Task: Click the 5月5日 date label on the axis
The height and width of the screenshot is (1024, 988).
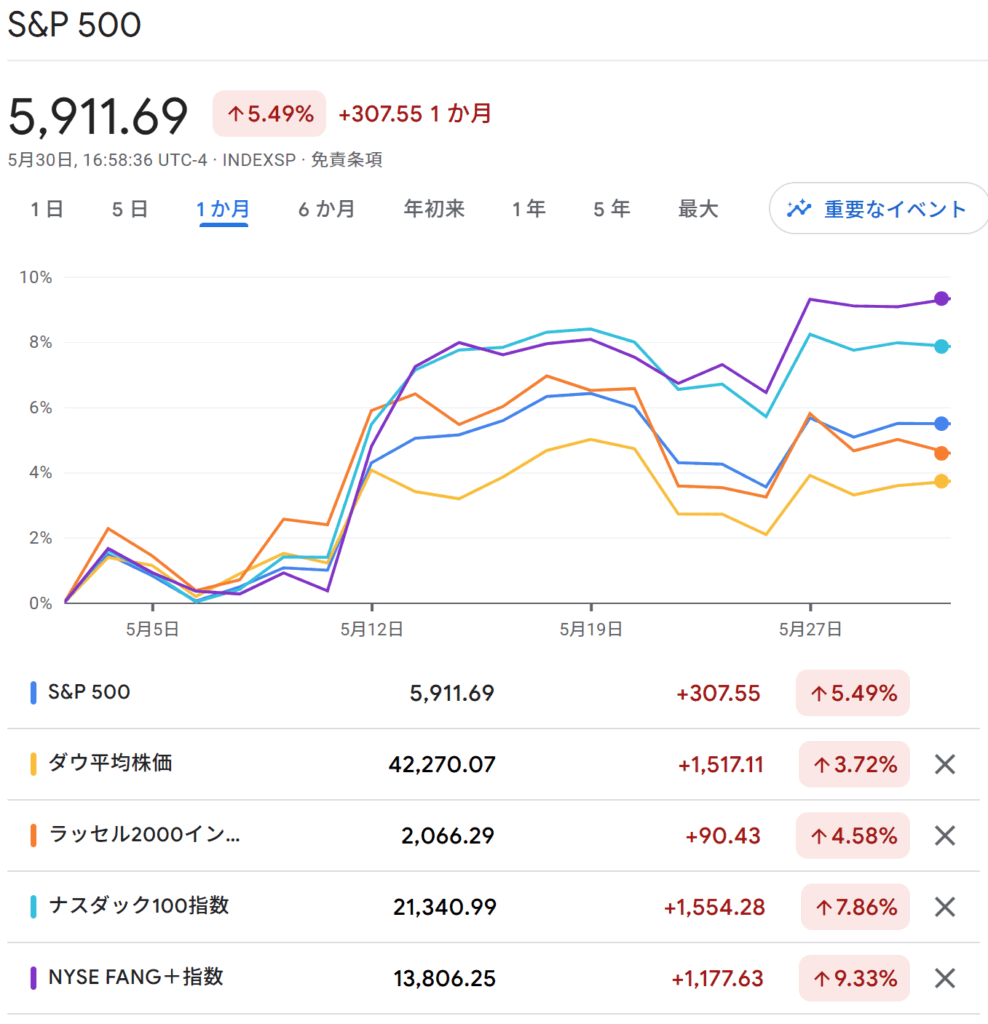Action: click(x=152, y=629)
